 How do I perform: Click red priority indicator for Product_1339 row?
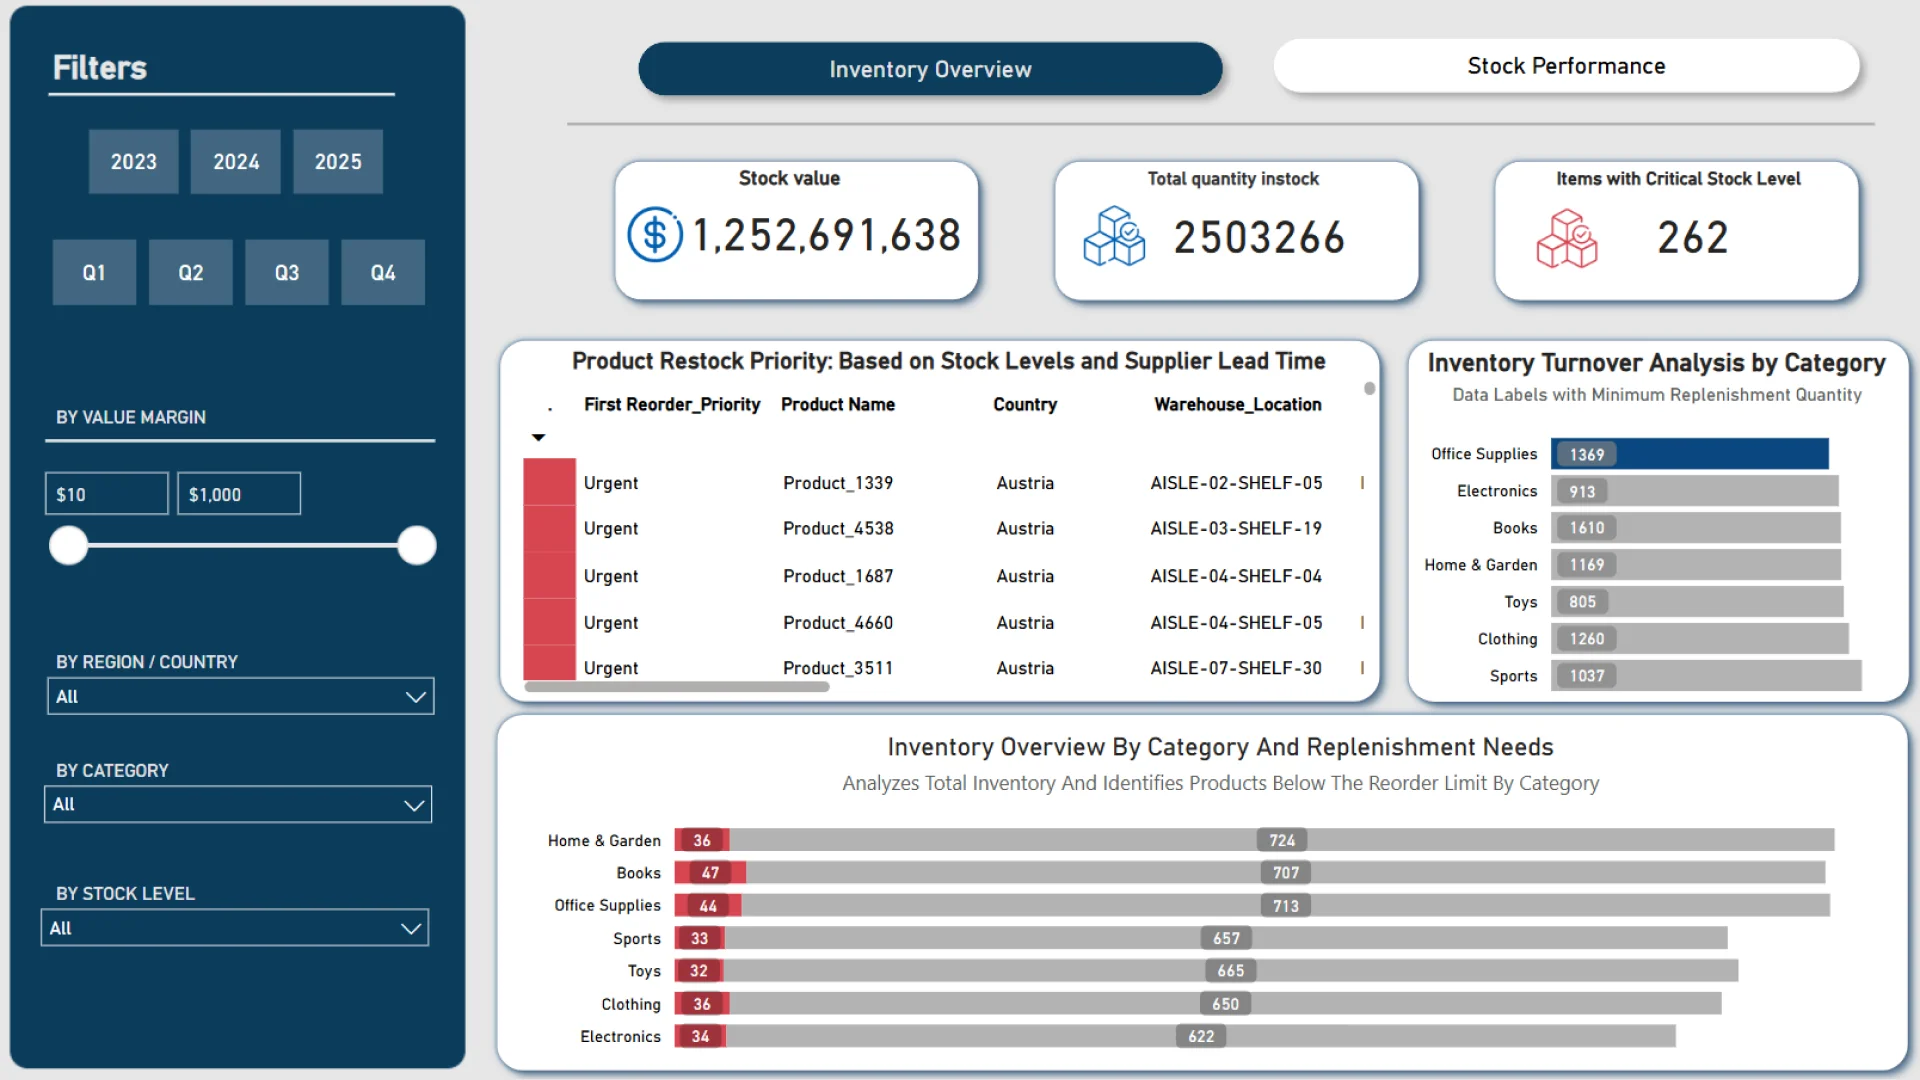(549, 482)
